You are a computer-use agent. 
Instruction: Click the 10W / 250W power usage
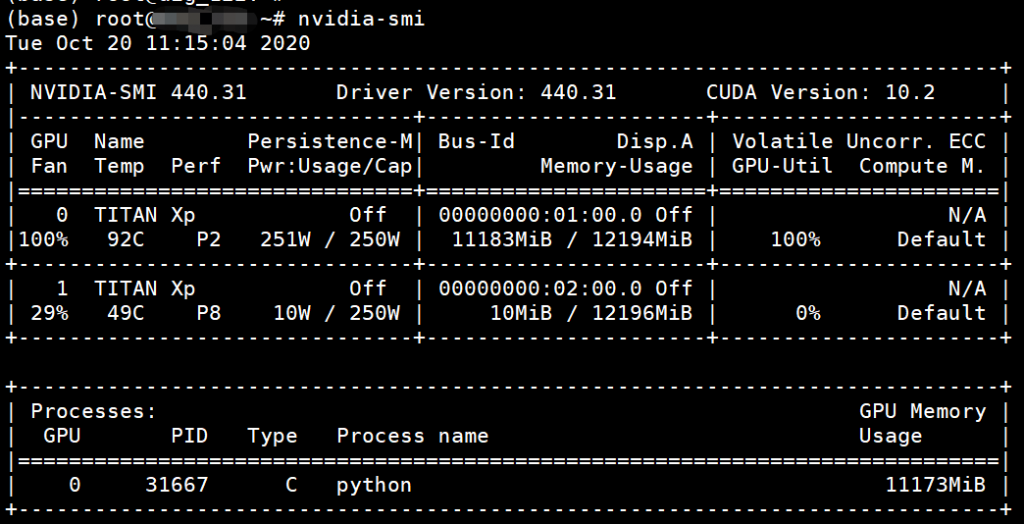point(335,313)
